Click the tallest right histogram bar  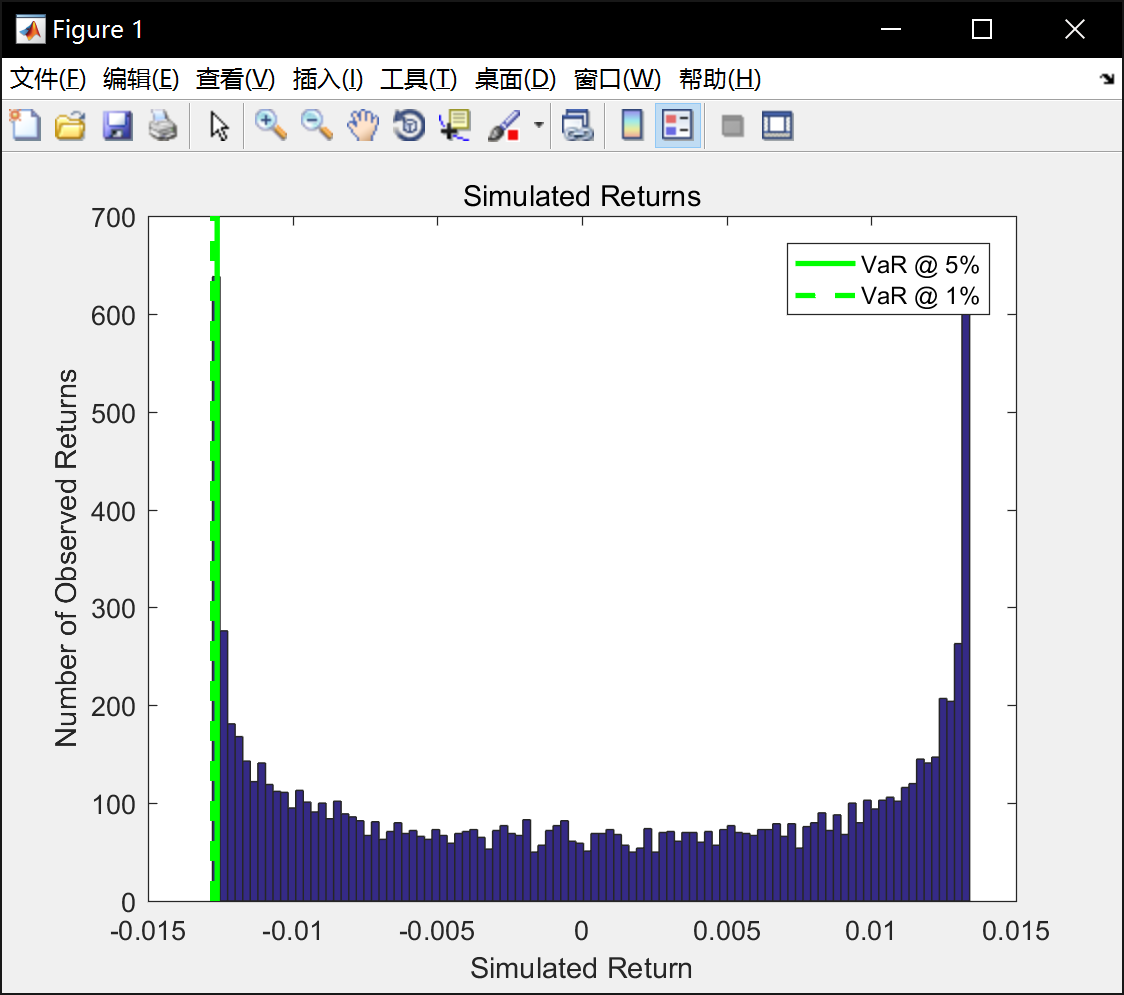coord(966,608)
